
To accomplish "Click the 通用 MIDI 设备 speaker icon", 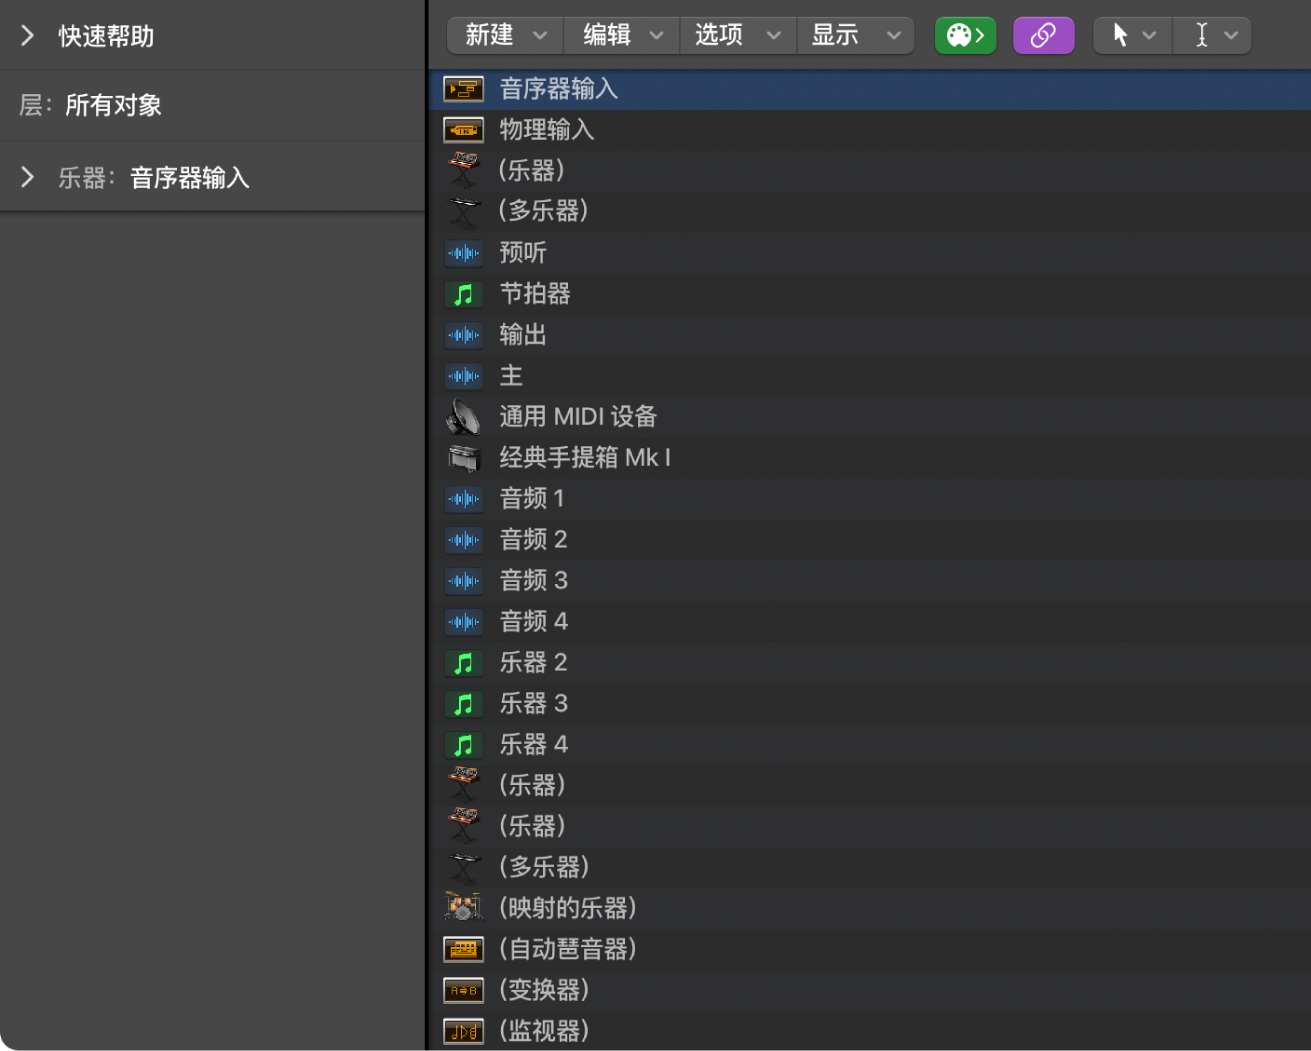I will click(x=463, y=416).
